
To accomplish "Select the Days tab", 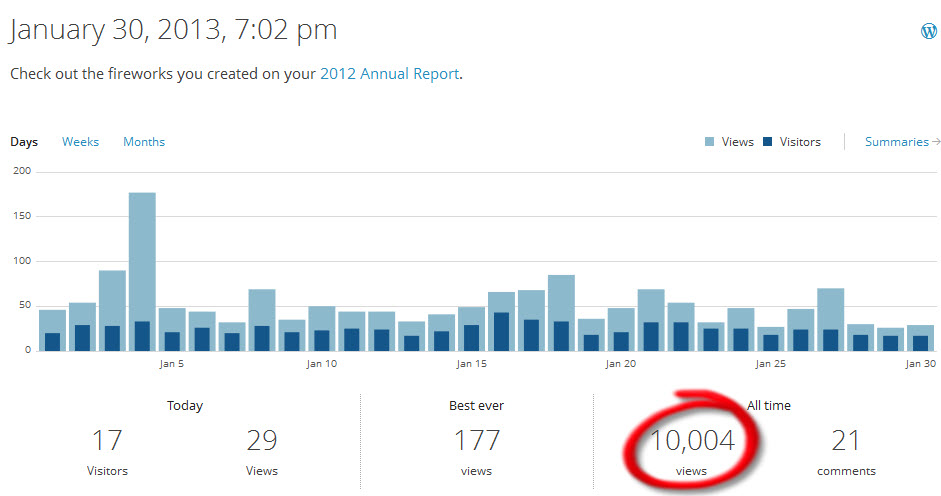I will (x=24, y=142).
